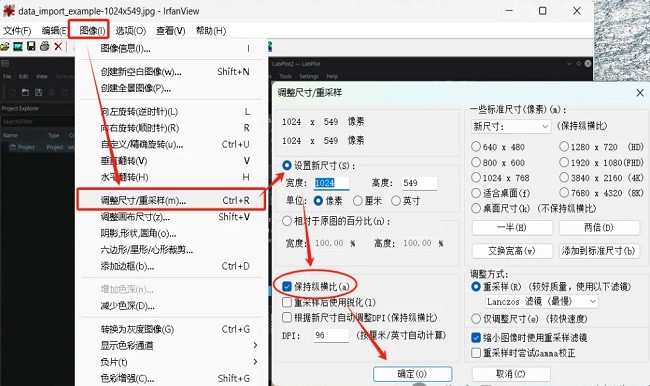Image resolution: width=650 pixels, height=386 pixels.
Task: Select 调整尺寸/重采样(m)... menu entry
Action: click(x=172, y=200)
